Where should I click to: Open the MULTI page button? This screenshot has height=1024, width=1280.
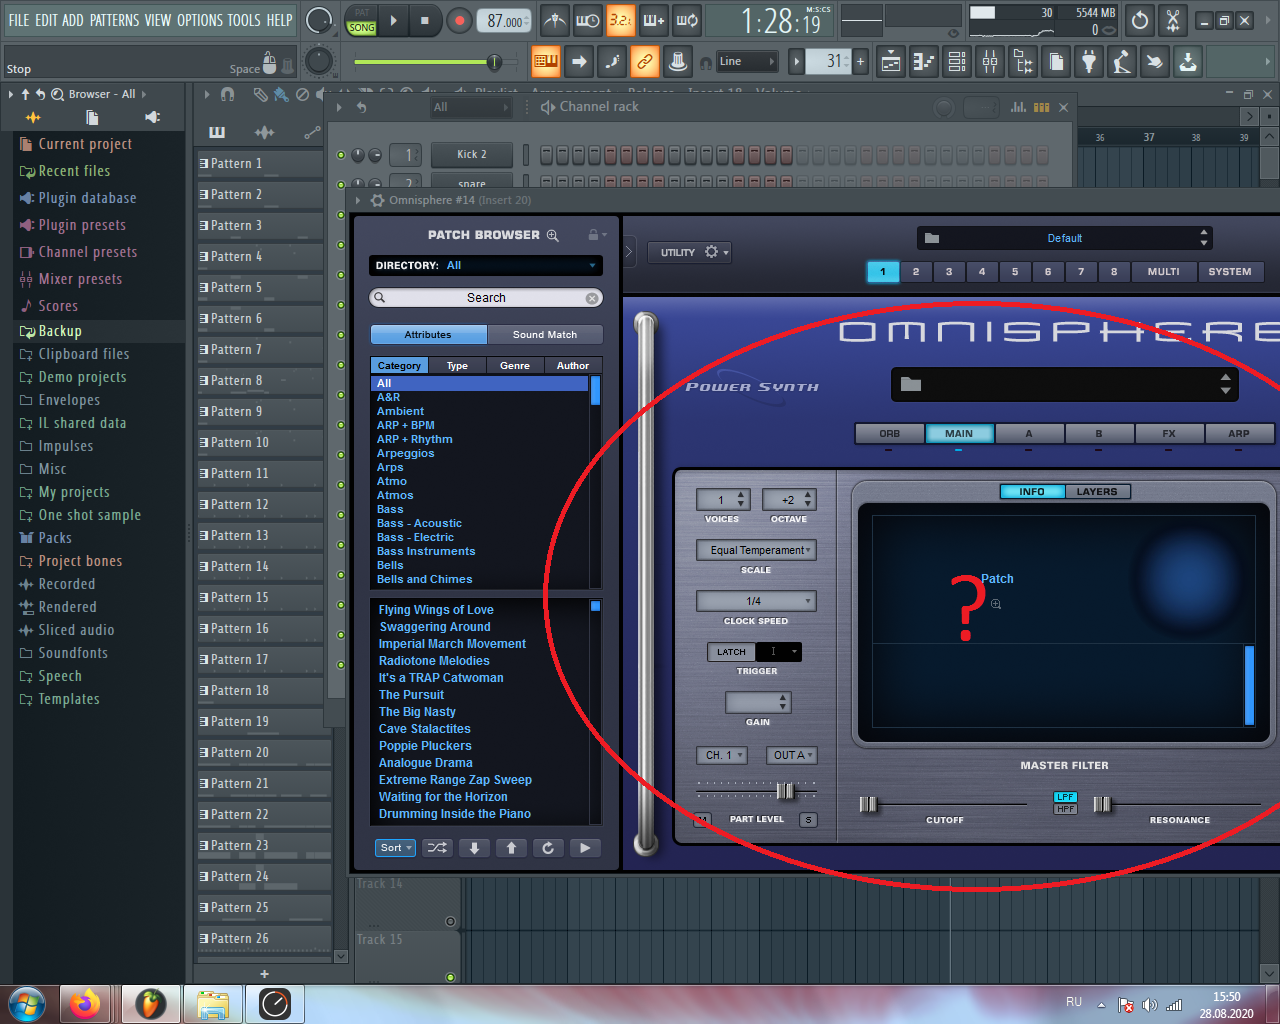point(1164,271)
